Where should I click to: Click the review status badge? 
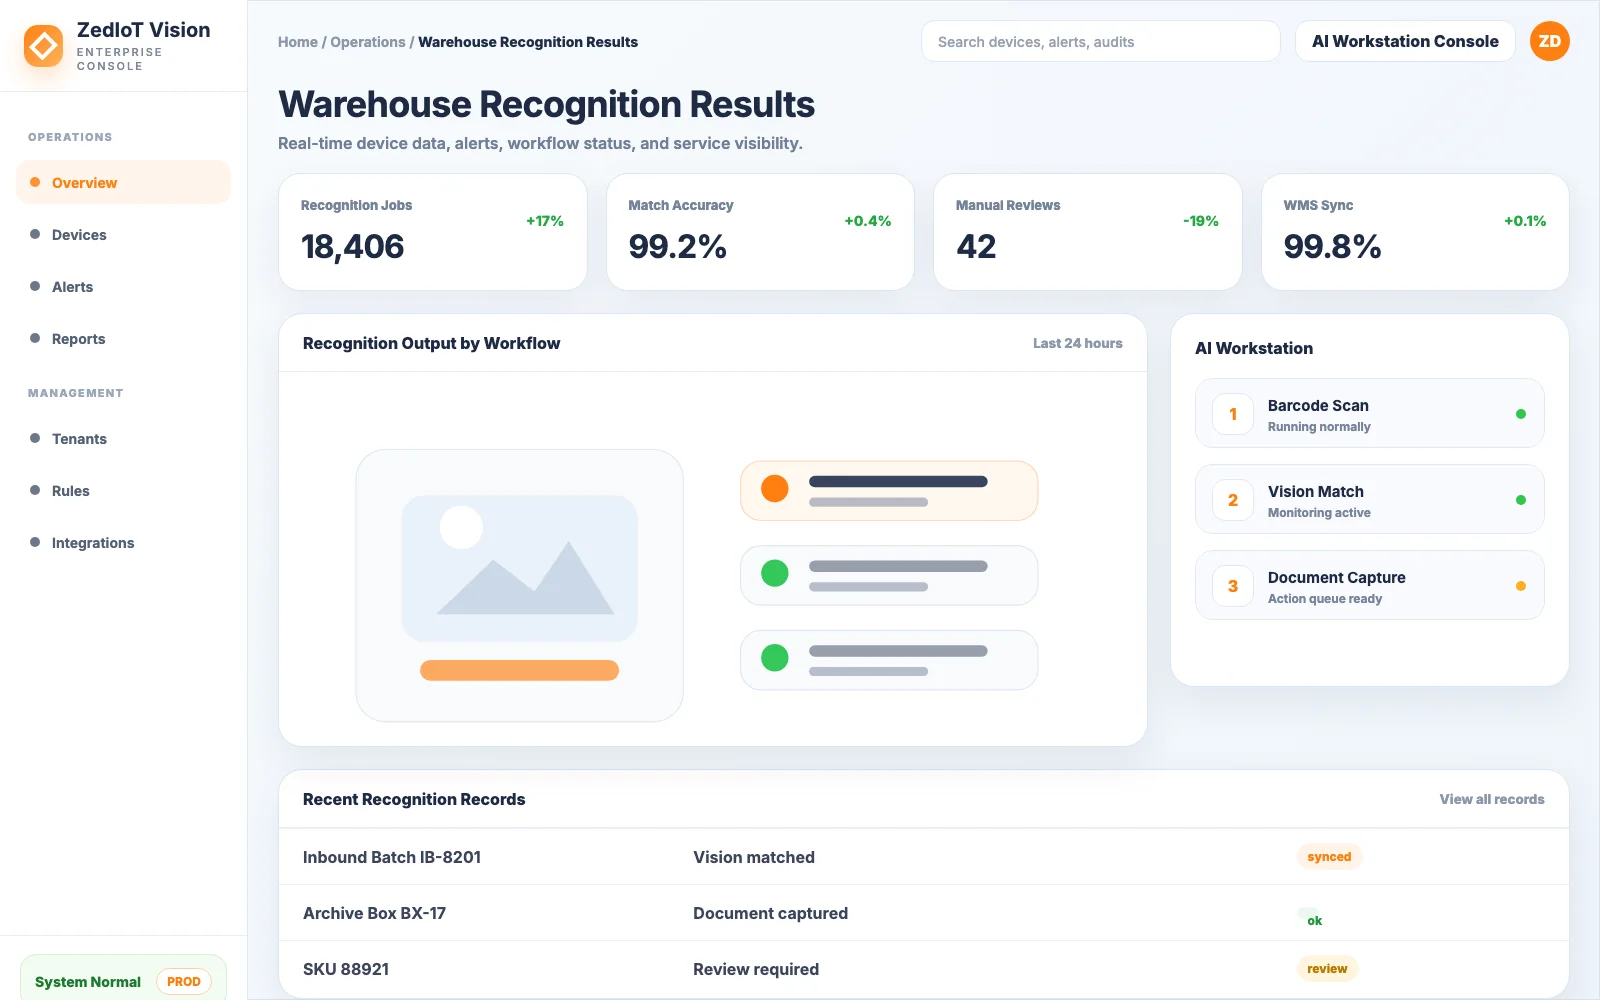1327,968
